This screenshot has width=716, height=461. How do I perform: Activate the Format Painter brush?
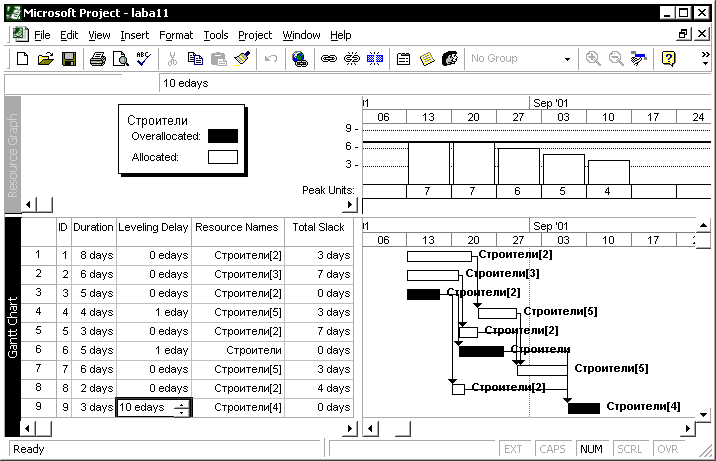[x=242, y=59]
